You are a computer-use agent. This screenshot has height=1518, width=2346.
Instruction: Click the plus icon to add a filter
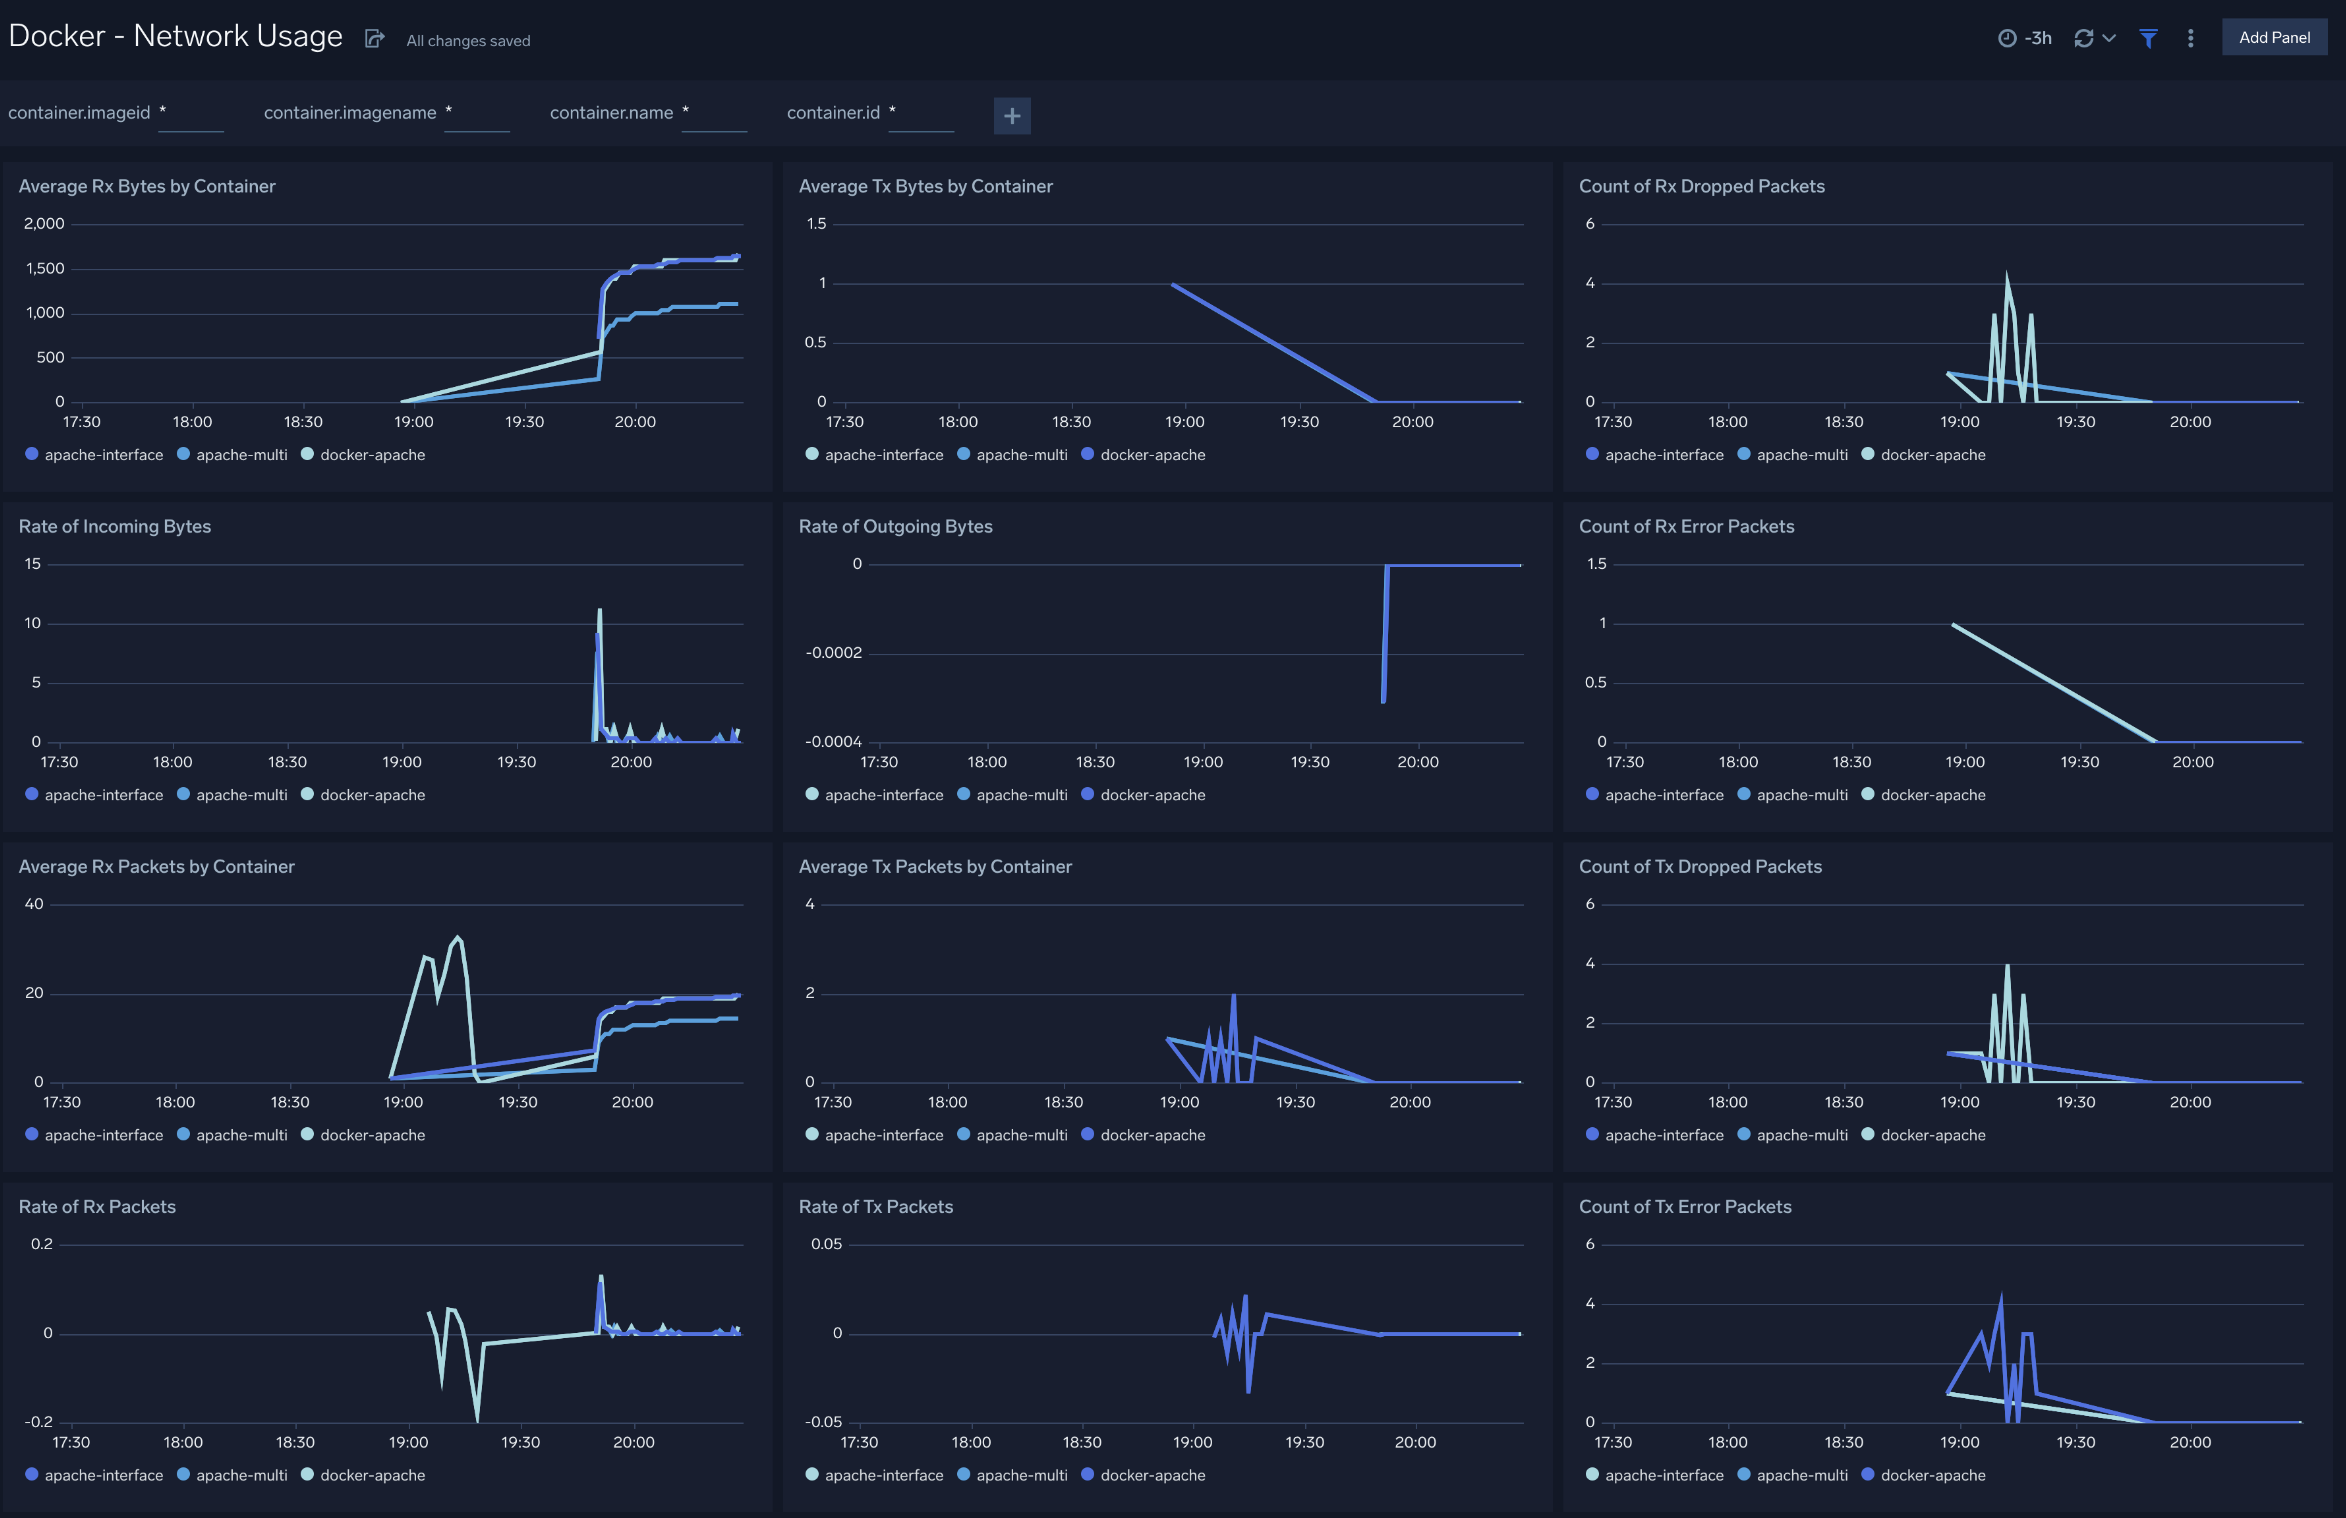pyautogui.click(x=1012, y=116)
